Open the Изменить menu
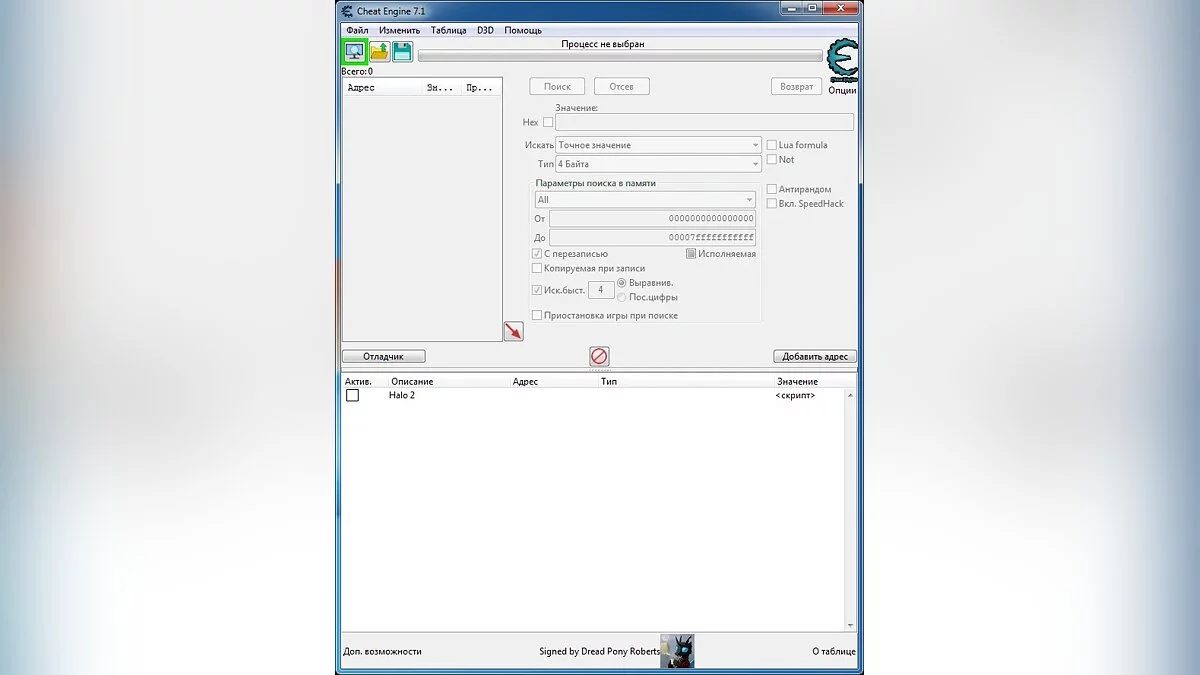The height and width of the screenshot is (675, 1200). [399, 30]
